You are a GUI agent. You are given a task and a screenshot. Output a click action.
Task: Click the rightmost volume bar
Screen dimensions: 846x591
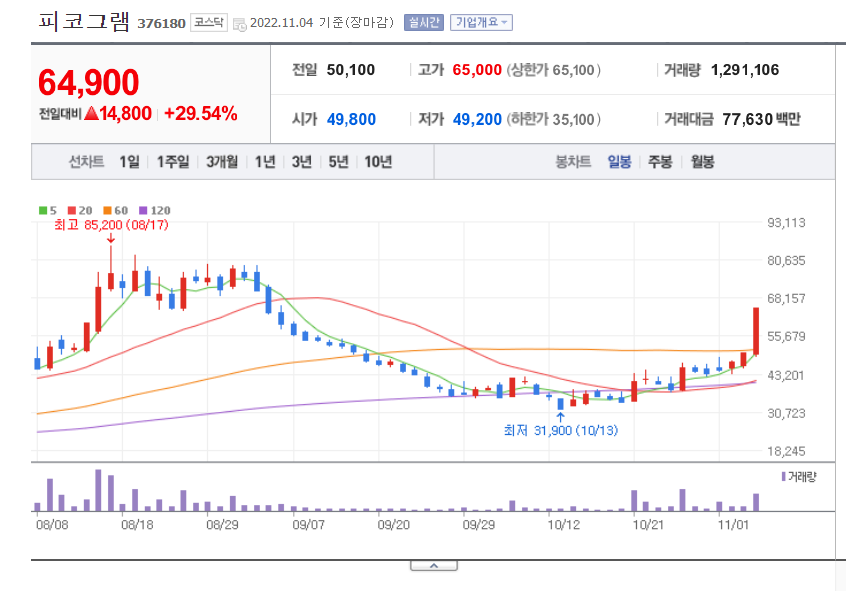click(756, 502)
